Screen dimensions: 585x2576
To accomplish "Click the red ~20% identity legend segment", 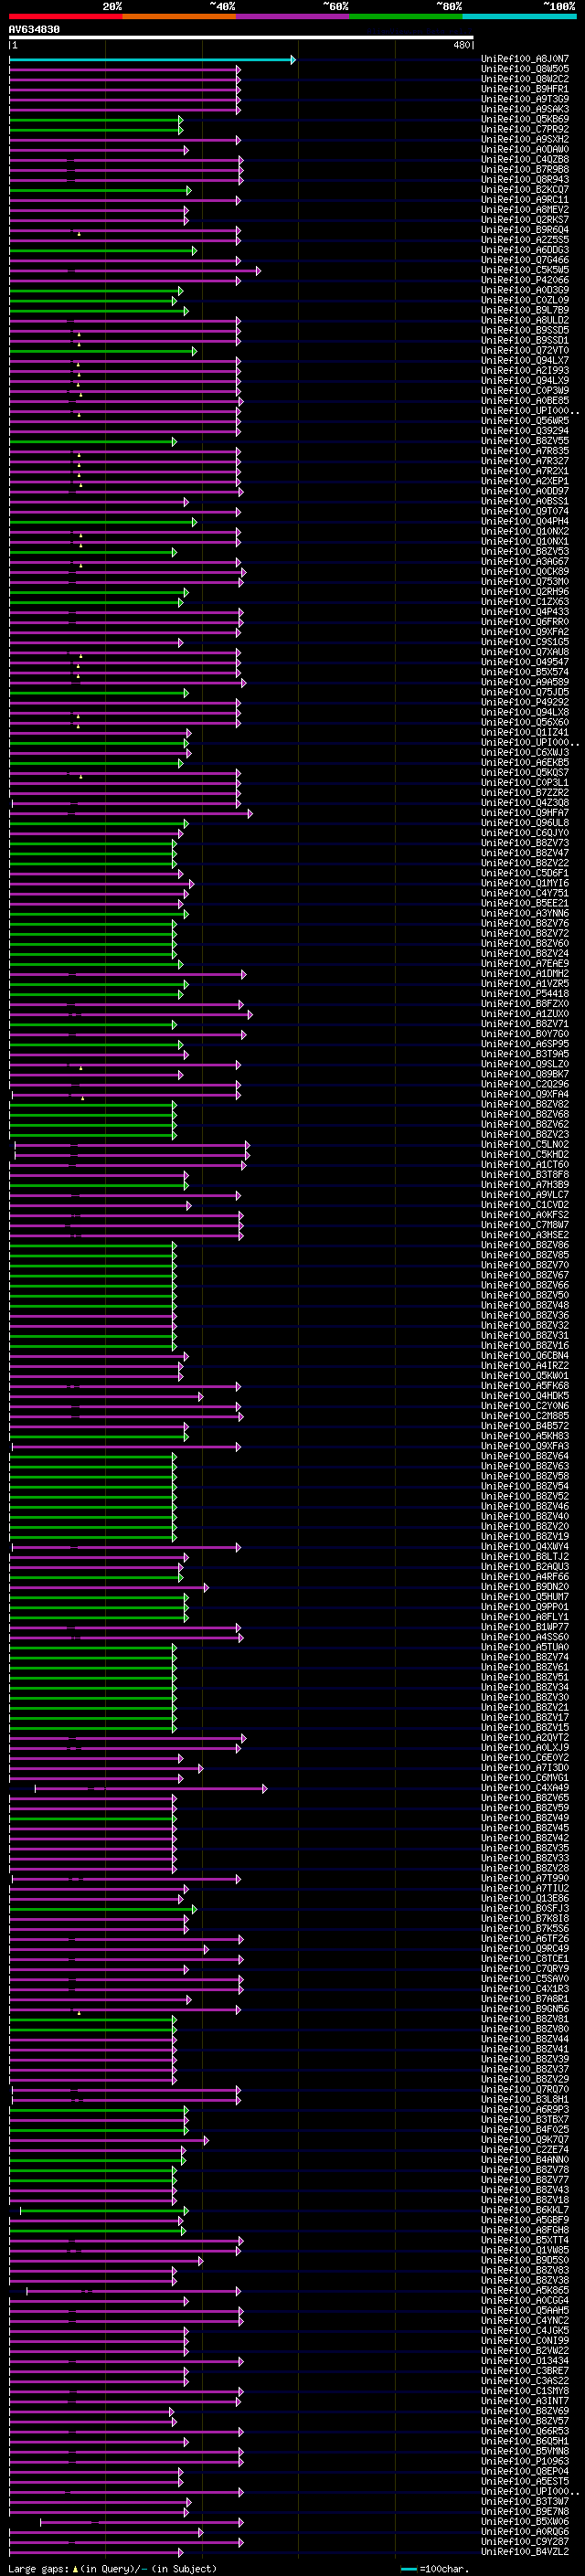I will tap(65, 17).
